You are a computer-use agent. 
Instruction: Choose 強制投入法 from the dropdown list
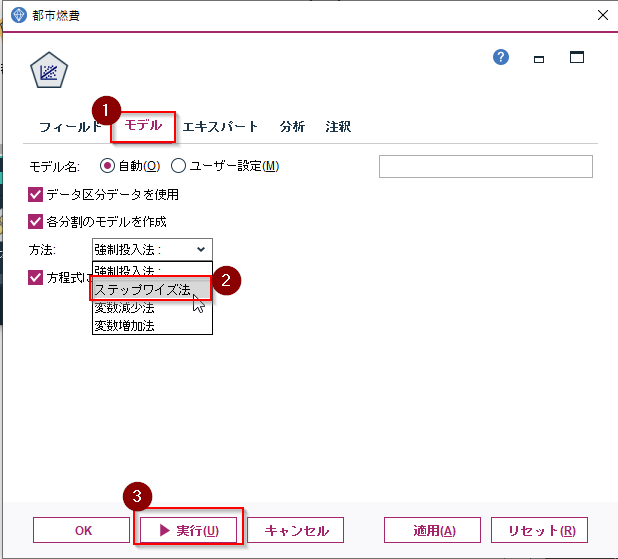[x=152, y=269]
